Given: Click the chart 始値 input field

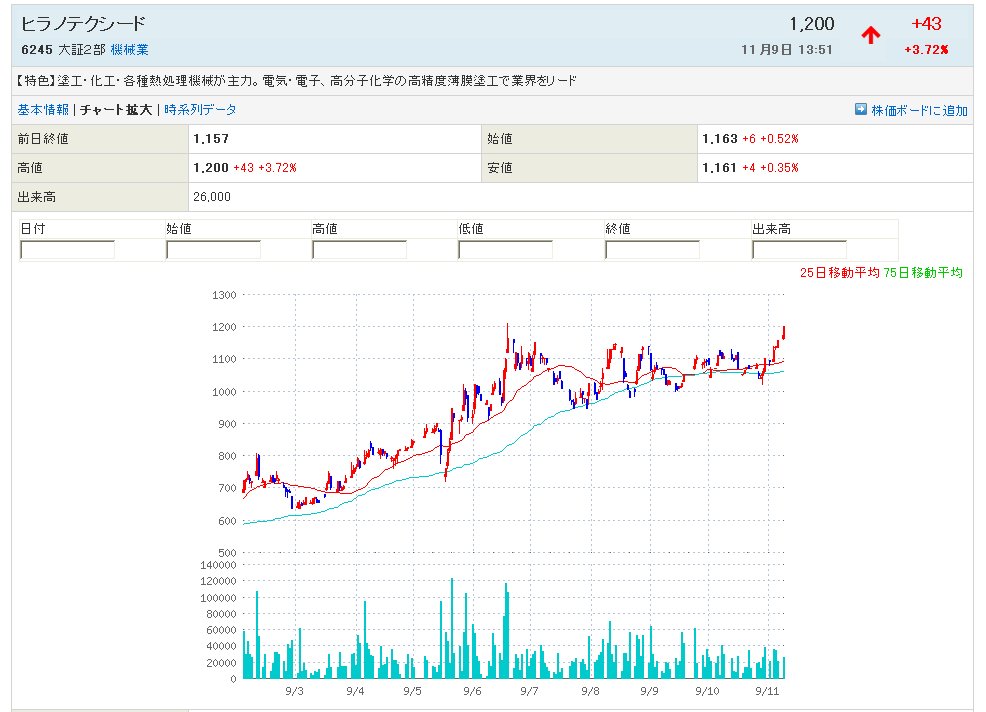Looking at the screenshot, I should [x=213, y=250].
